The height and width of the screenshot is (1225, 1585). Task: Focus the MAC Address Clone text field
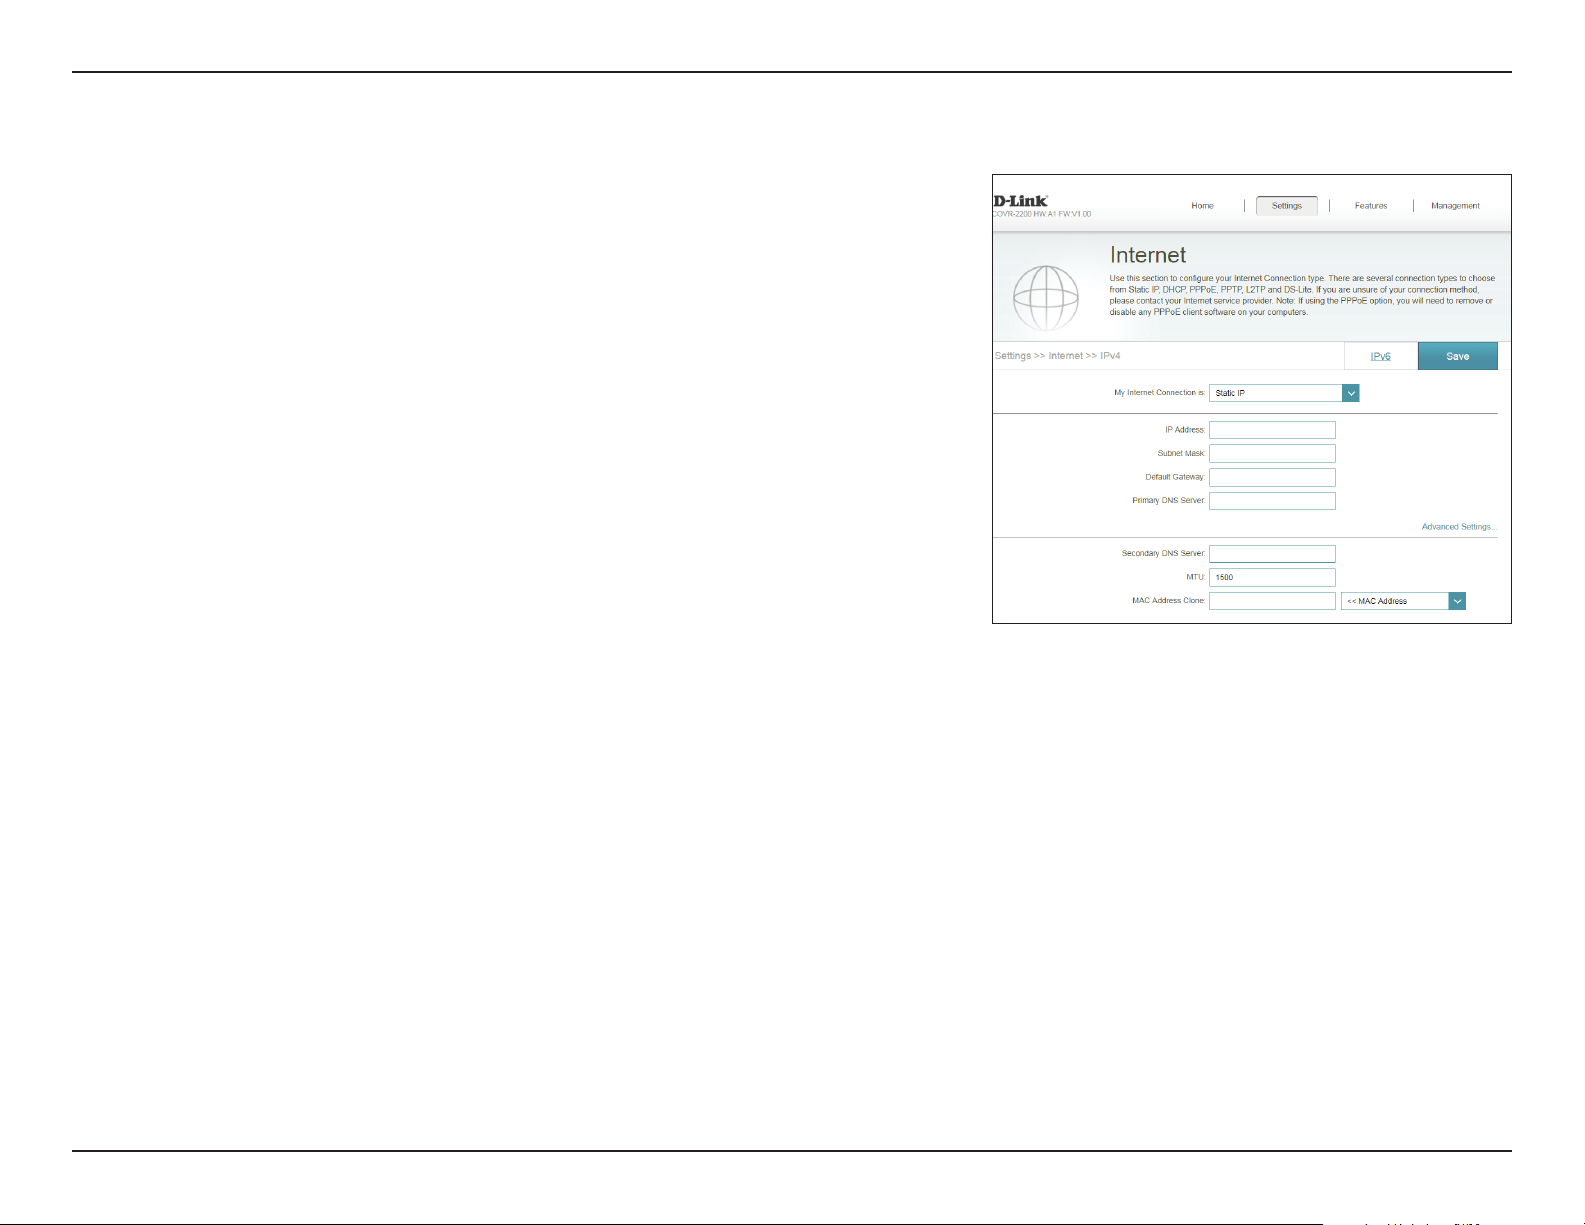[x=1272, y=601]
